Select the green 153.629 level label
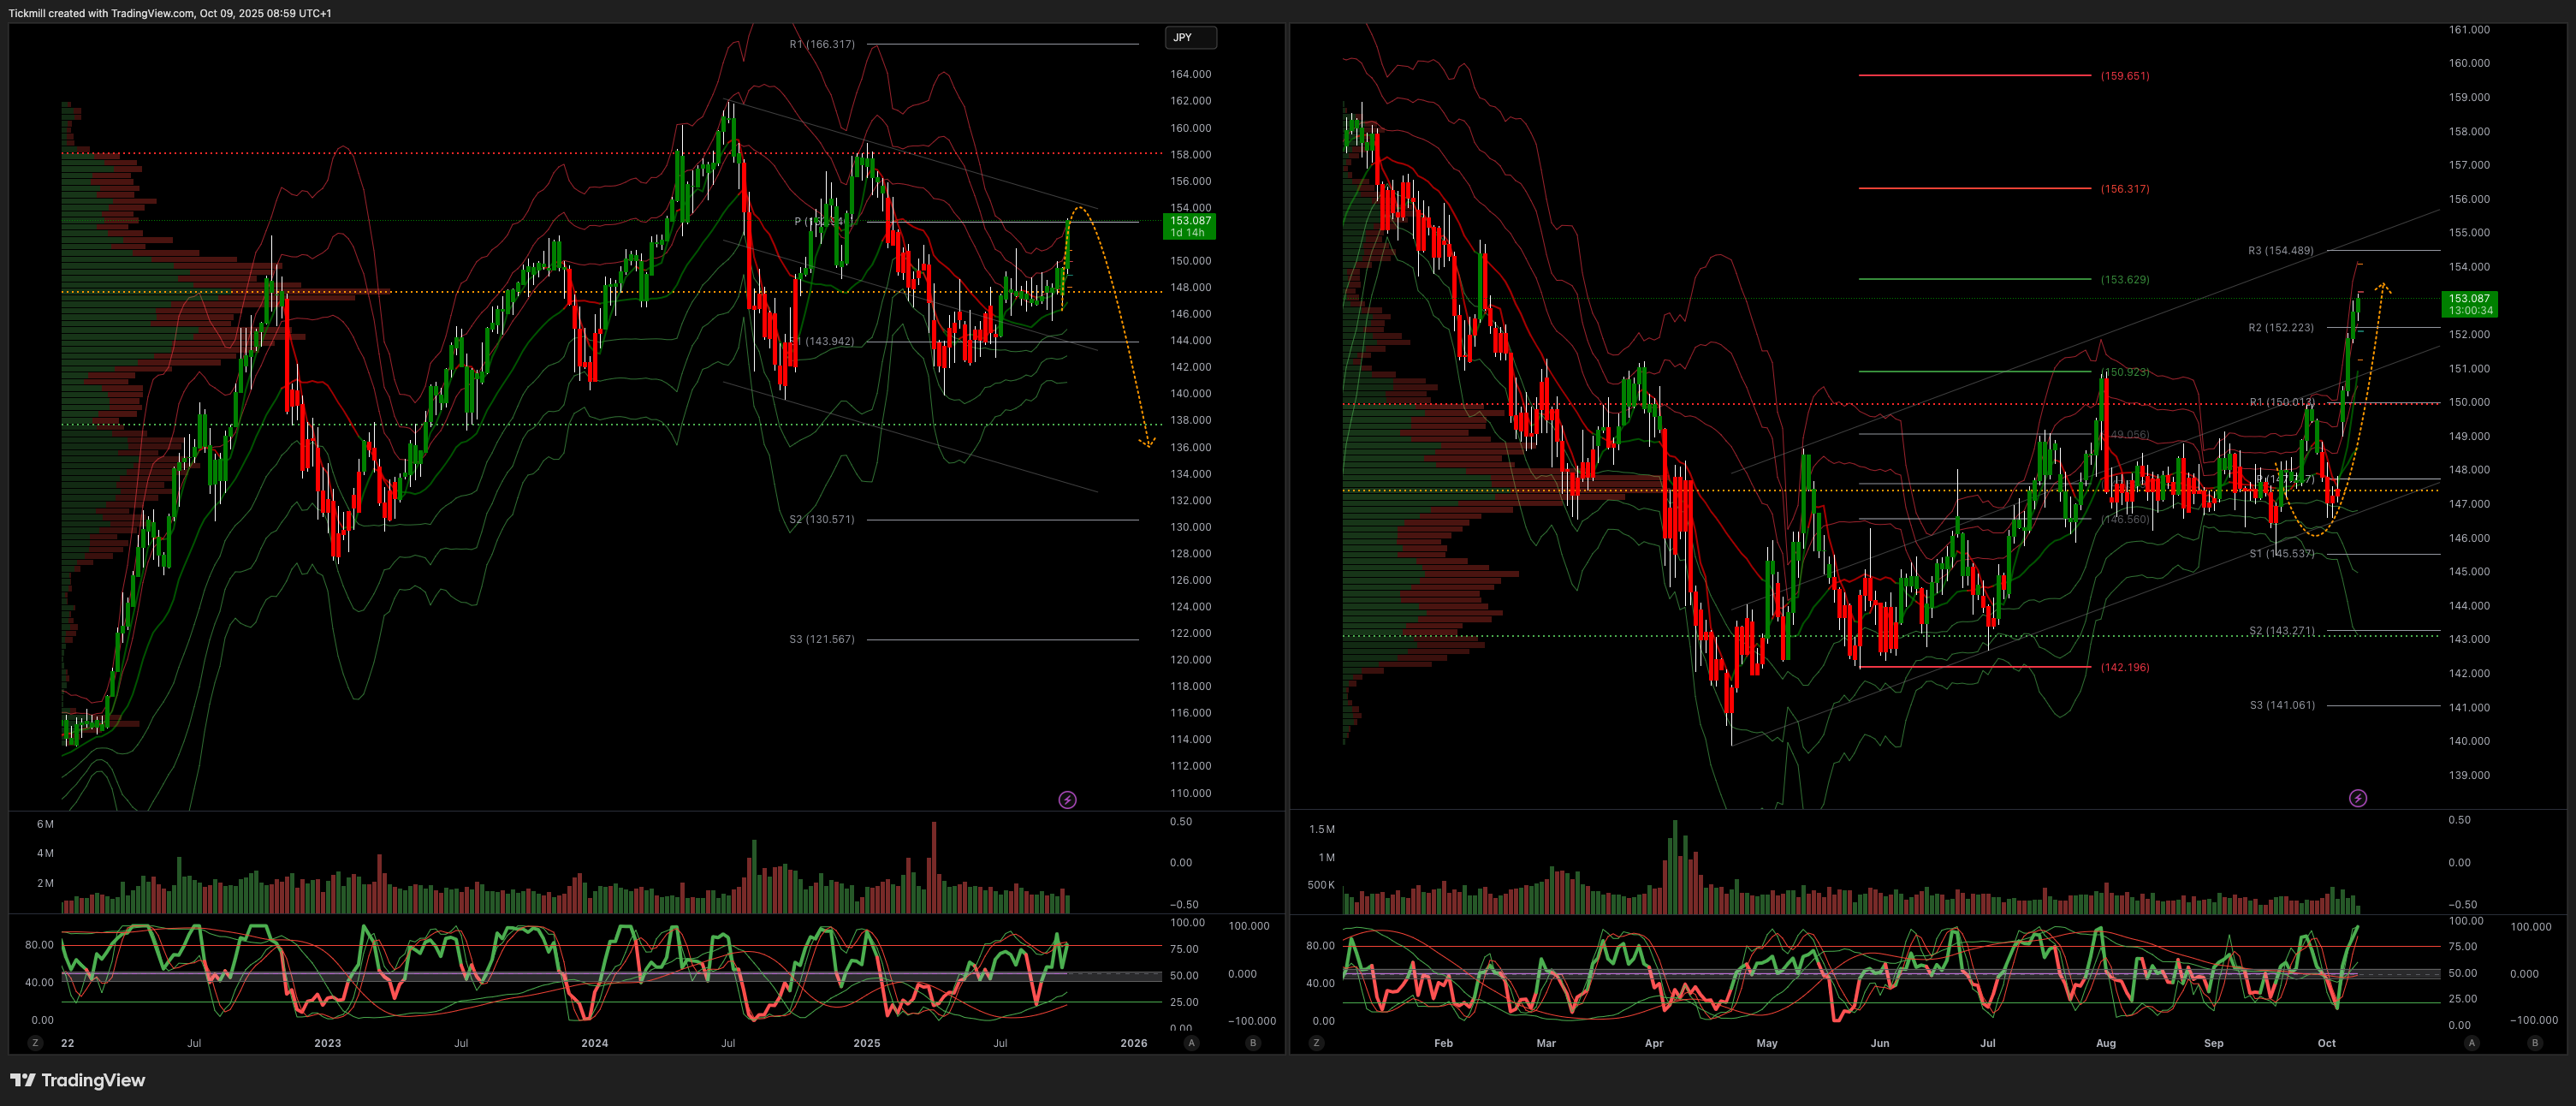Viewport: 2576px width, 1106px height. click(2124, 280)
